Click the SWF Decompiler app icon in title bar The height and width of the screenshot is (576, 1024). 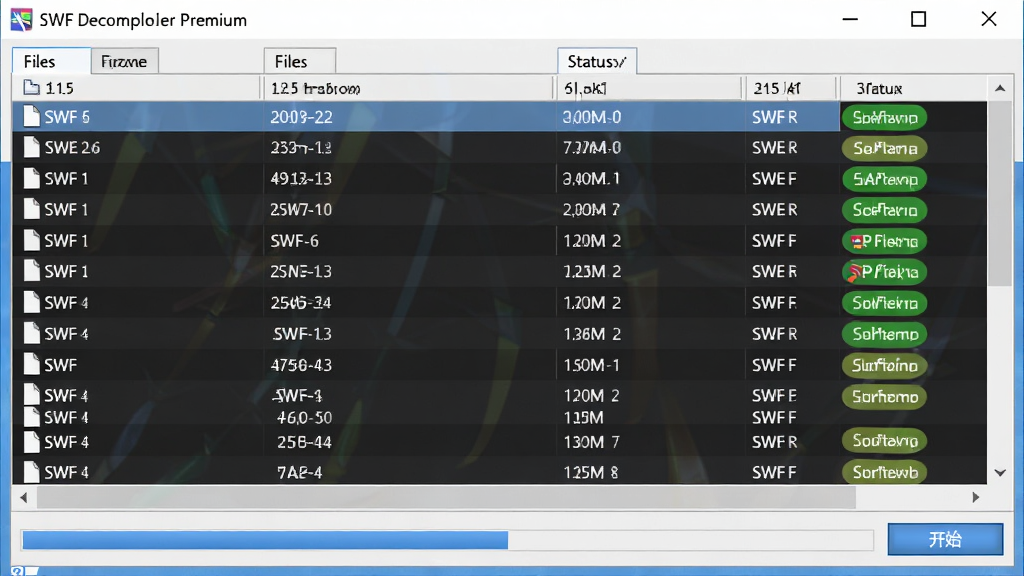[21, 20]
